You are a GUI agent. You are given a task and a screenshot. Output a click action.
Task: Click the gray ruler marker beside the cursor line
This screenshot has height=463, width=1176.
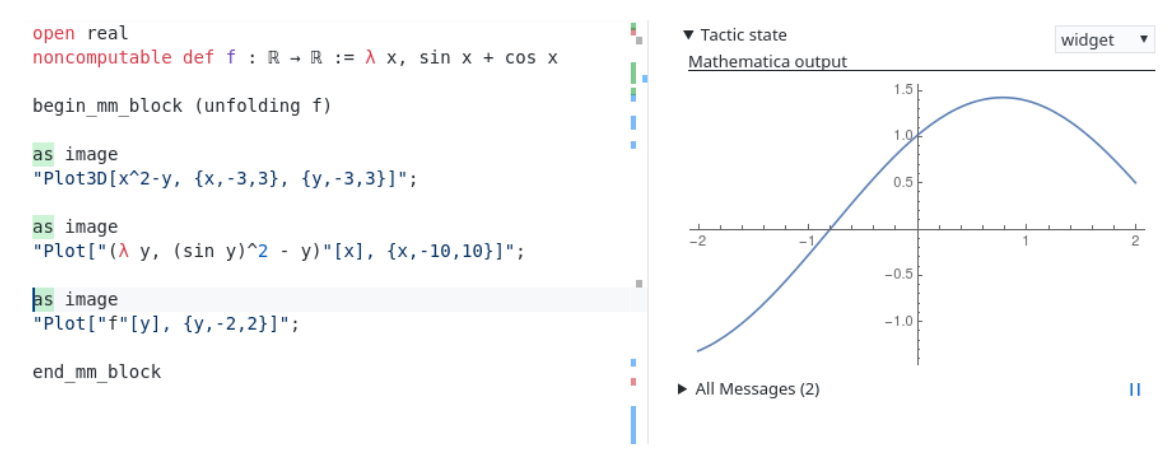point(639,284)
